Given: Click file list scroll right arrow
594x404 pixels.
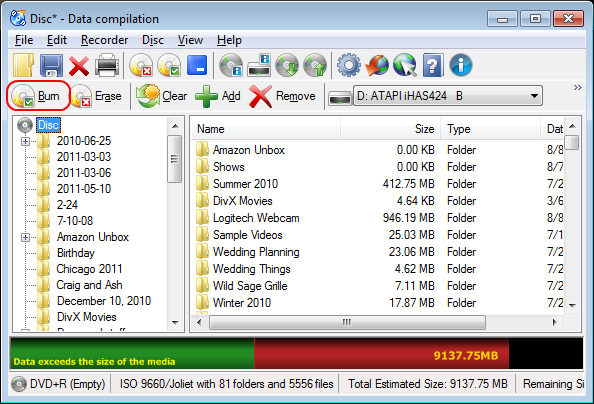Looking at the screenshot, I should tap(555, 323).
